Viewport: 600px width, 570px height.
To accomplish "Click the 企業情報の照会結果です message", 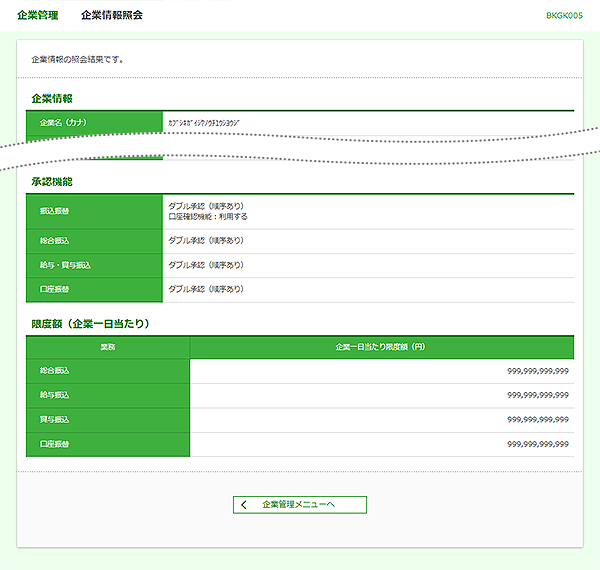I will pos(77,60).
